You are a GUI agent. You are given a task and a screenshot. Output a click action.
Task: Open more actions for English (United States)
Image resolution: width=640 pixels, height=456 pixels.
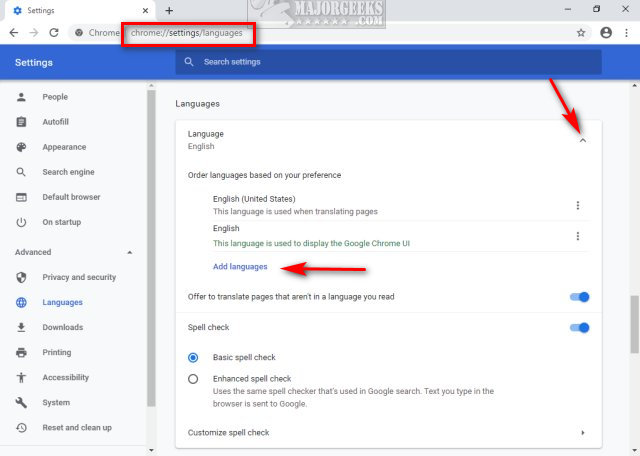click(x=578, y=205)
